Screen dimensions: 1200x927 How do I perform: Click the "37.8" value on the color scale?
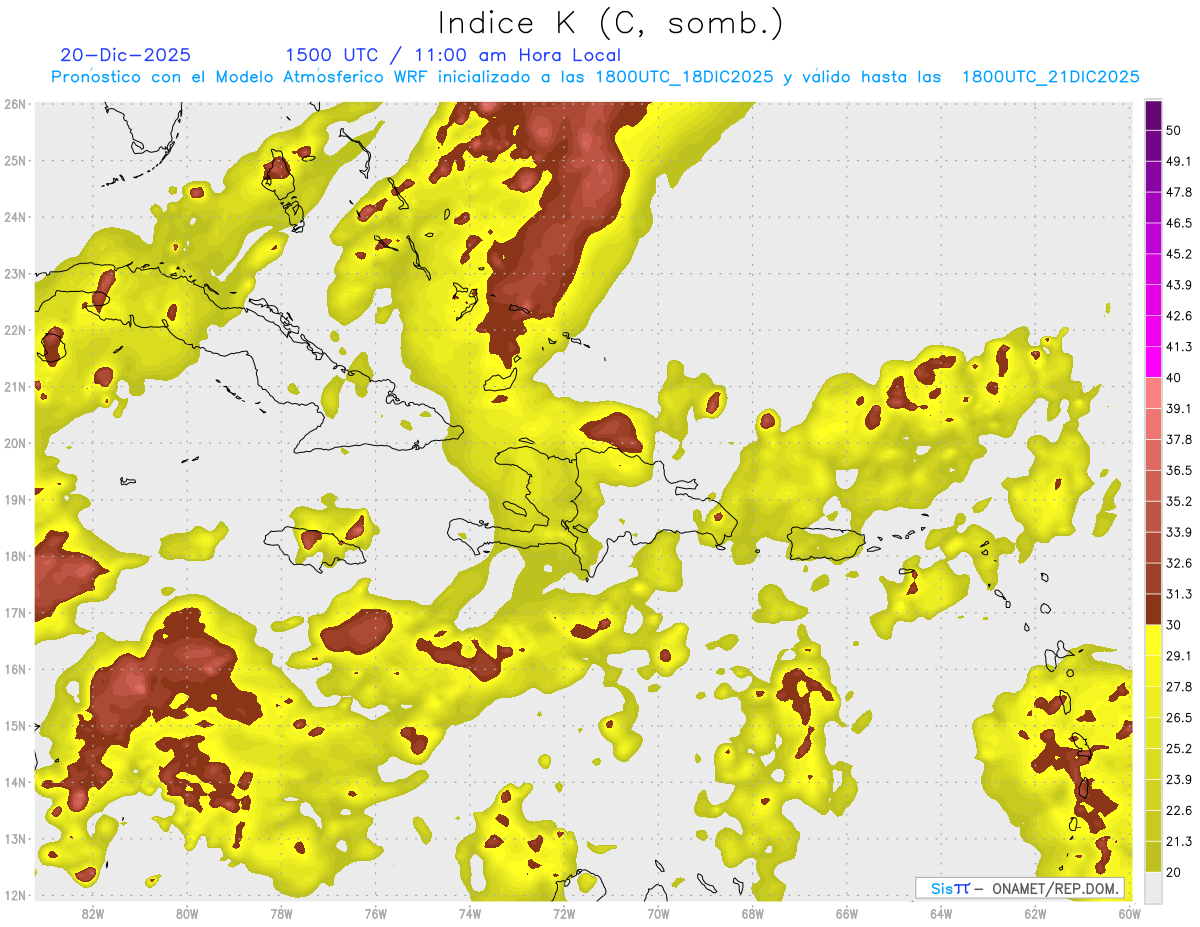pos(1179,439)
